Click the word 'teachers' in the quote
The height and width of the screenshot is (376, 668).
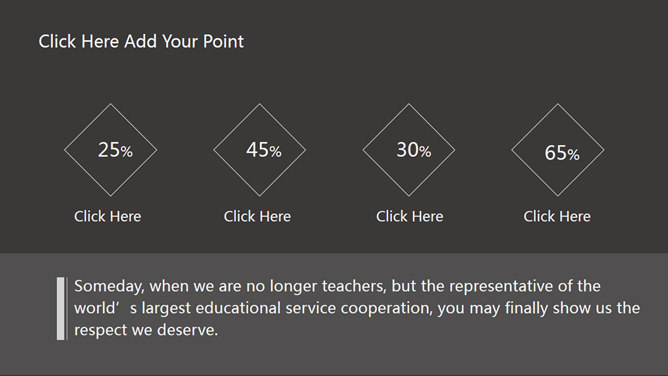coord(354,286)
